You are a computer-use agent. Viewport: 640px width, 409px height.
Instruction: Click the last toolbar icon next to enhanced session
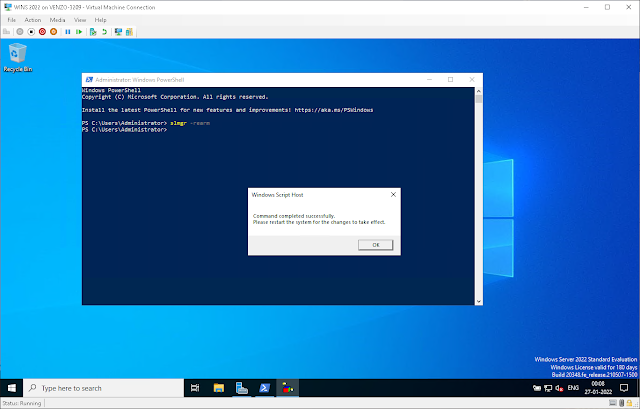pos(129,32)
